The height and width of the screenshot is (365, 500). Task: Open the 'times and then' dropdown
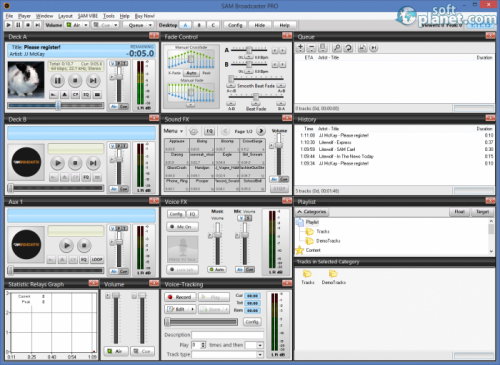pyautogui.click(x=260, y=345)
